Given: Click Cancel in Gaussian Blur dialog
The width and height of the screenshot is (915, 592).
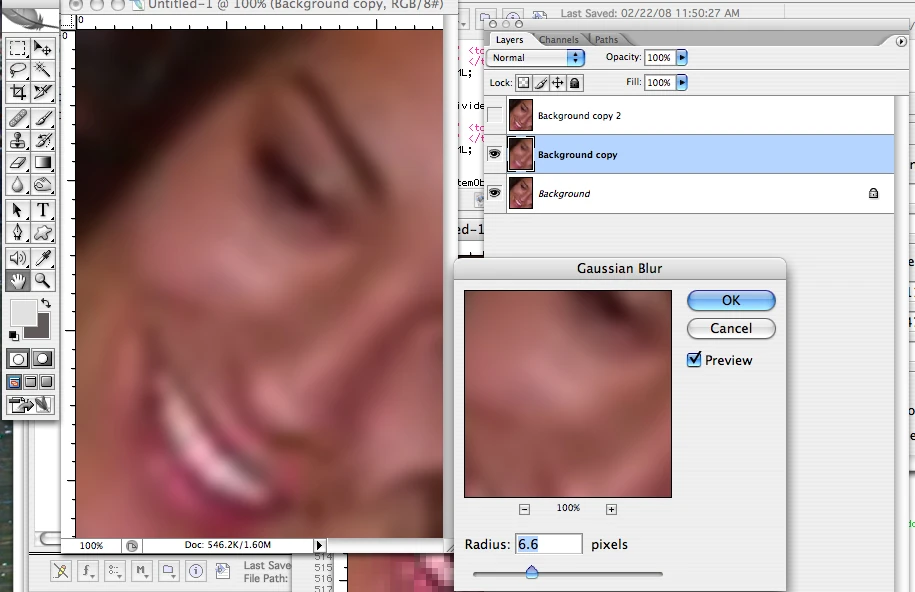Looking at the screenshot, I should coord(731,328).
